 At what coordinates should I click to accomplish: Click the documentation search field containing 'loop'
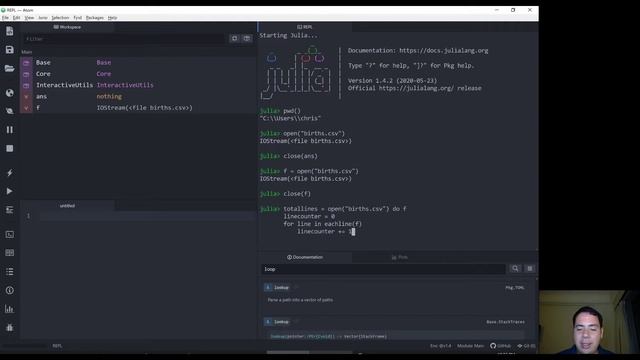tap(383, 269)
